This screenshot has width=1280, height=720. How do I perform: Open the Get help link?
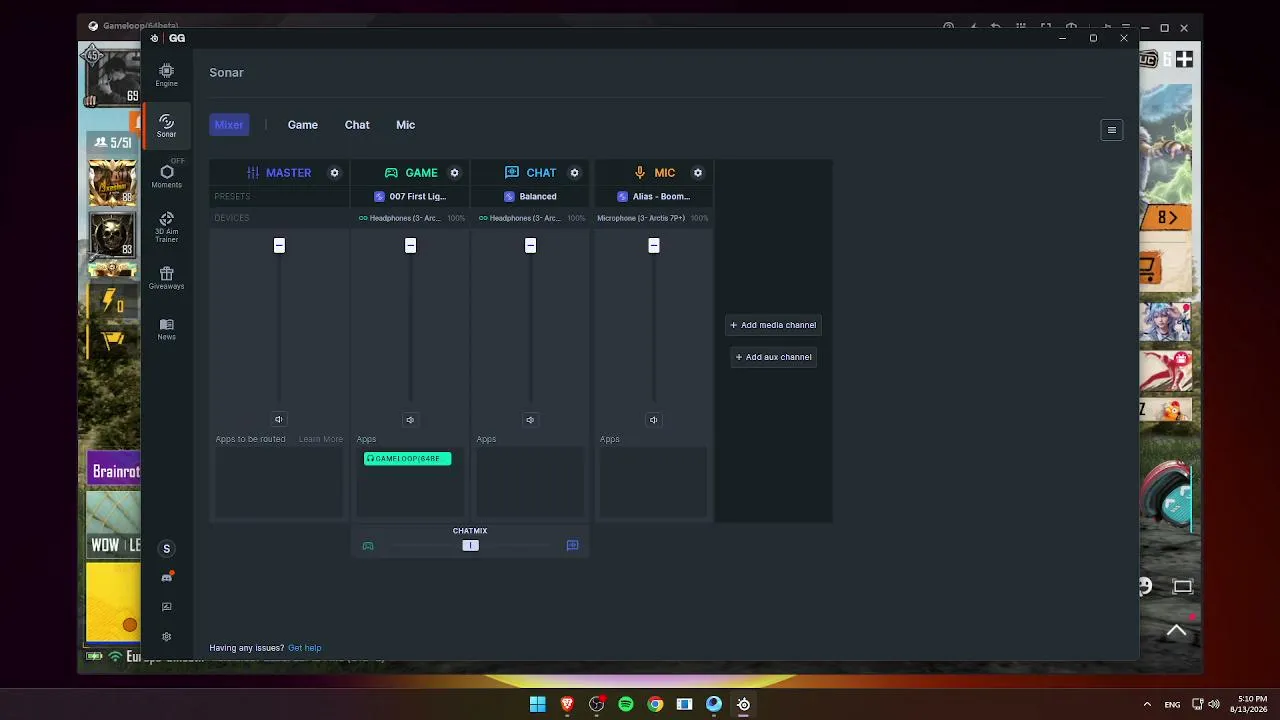pyautogui.click(x=305, y=648)
